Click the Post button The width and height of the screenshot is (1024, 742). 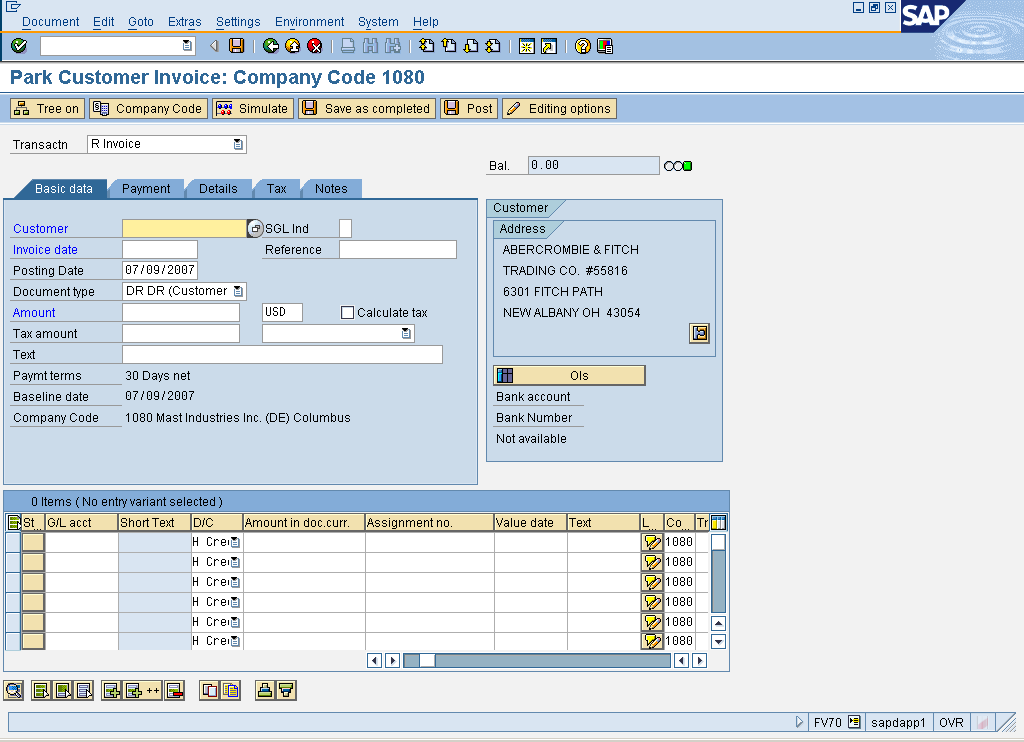point(469,108)
